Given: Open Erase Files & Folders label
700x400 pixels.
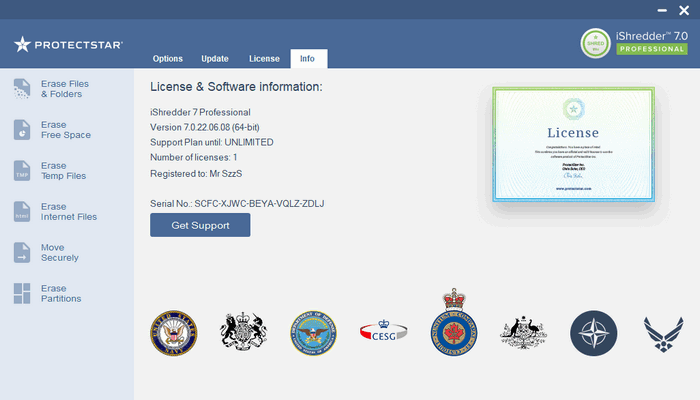Looking at the screenshot, I should click(65, 89).
